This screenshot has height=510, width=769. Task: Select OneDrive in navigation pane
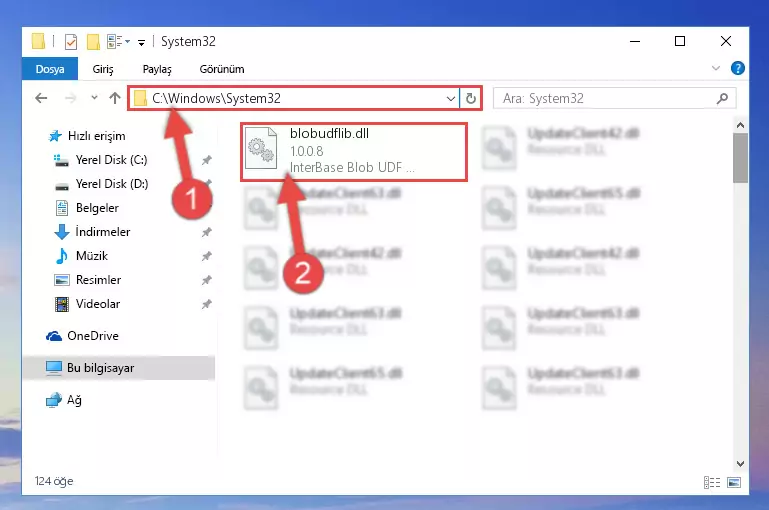93,336
